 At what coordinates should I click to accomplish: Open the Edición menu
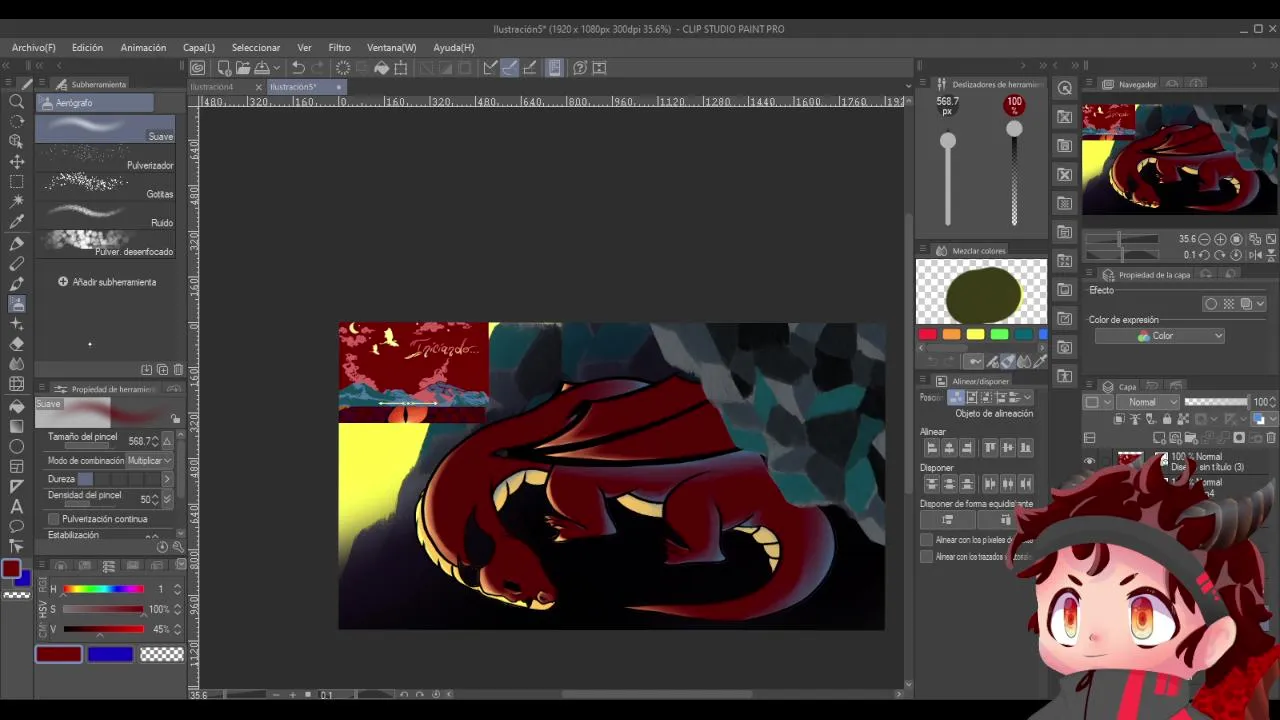point(87,47)
